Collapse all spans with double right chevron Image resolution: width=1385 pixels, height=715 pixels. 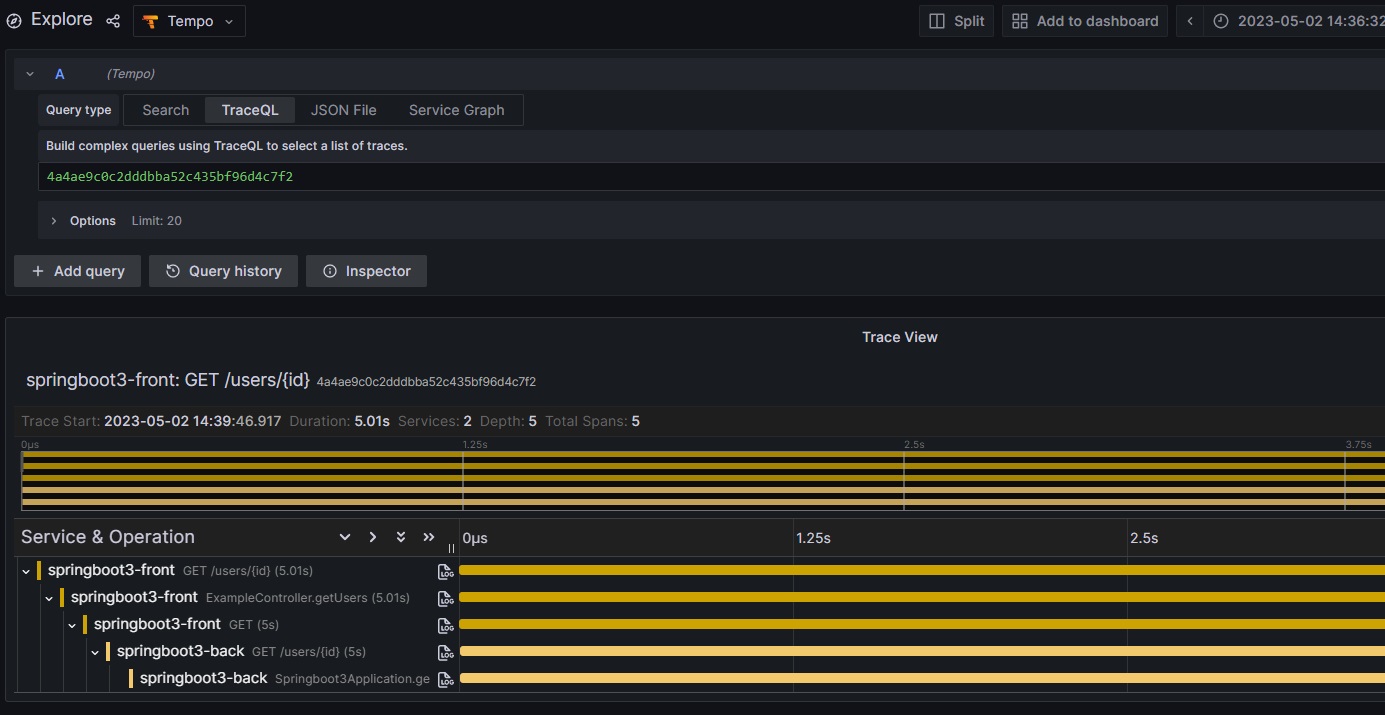click(x=429, y=537)
